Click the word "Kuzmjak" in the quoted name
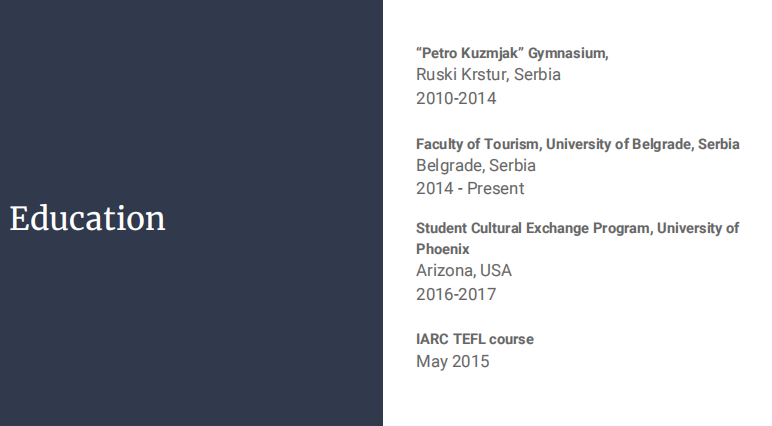Image resolution: width=772 pixels, height=426 pixels. 490,54
